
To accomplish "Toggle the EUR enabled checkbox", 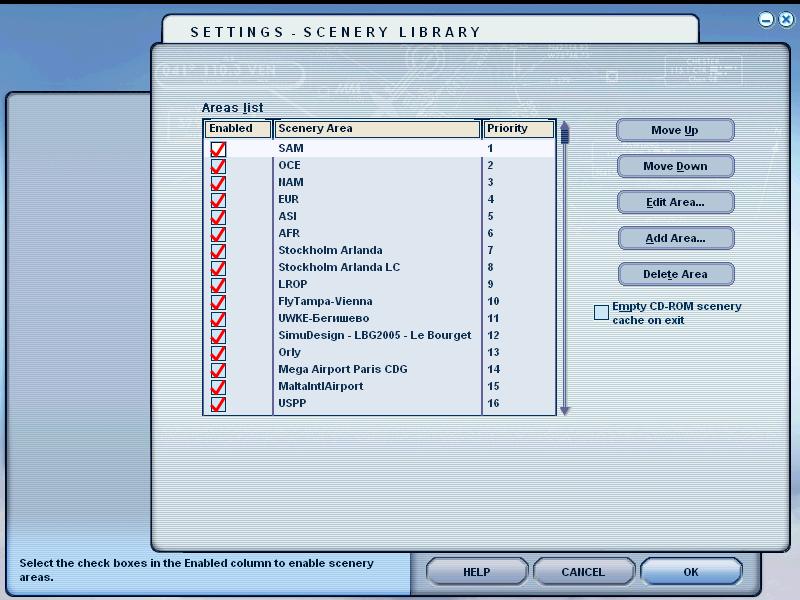I will pyautogui.click(x=218, y=200).
